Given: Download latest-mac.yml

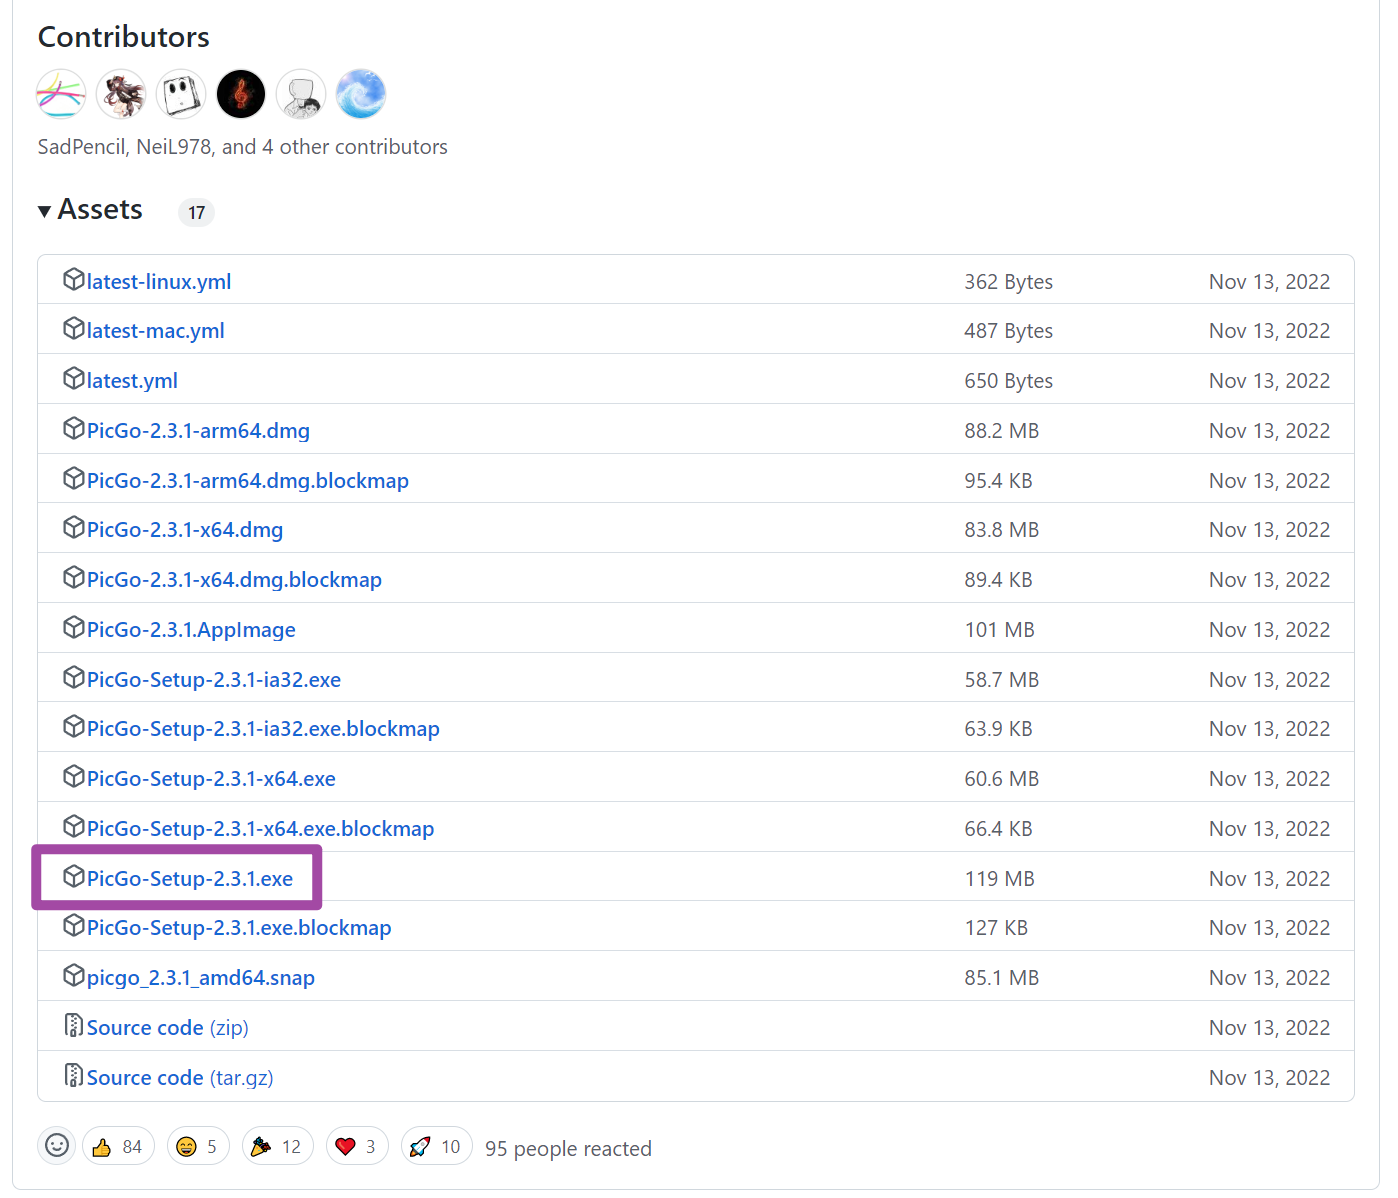Looking at the screenshot, I should pos(155,331).
